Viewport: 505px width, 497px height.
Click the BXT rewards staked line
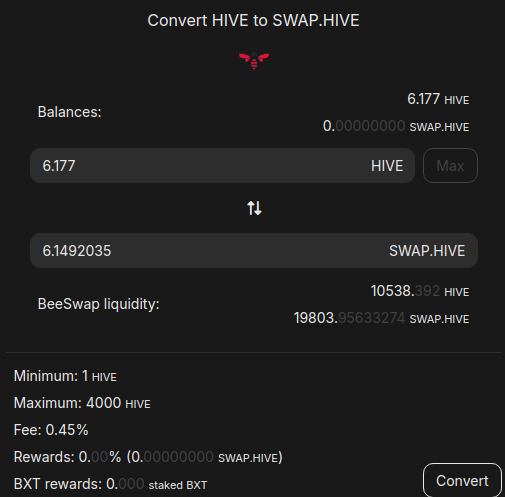[x=110, y=484]
